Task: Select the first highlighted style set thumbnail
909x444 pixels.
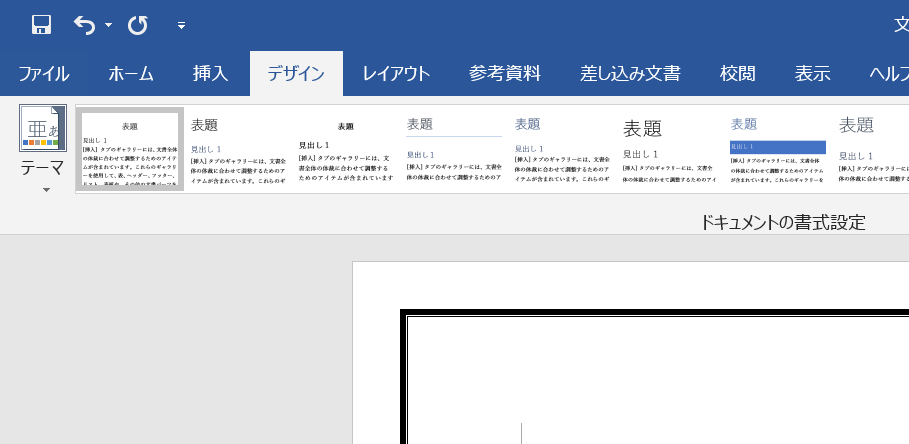Action: click(130, 149)
